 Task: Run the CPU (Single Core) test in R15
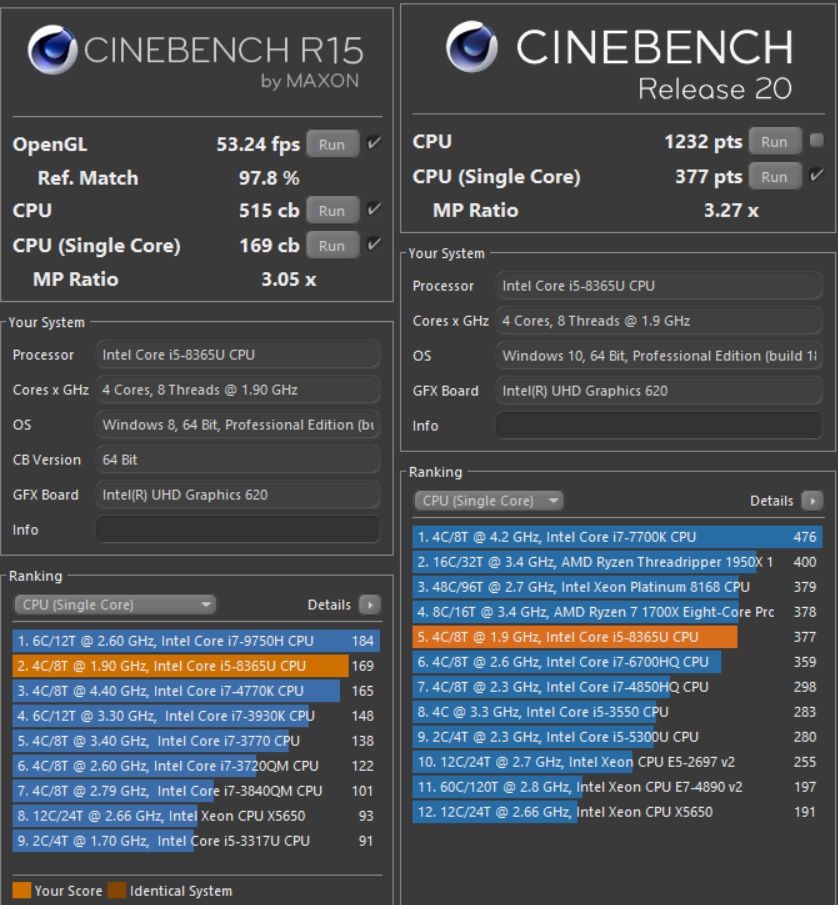click(x=332, y=245)
